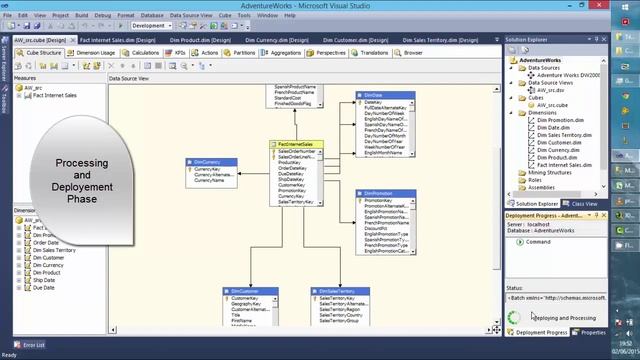The width and height of the screenshot is (640, 360).
Task: Open the Data Source View menu
Action: click(x=191, y=16)
